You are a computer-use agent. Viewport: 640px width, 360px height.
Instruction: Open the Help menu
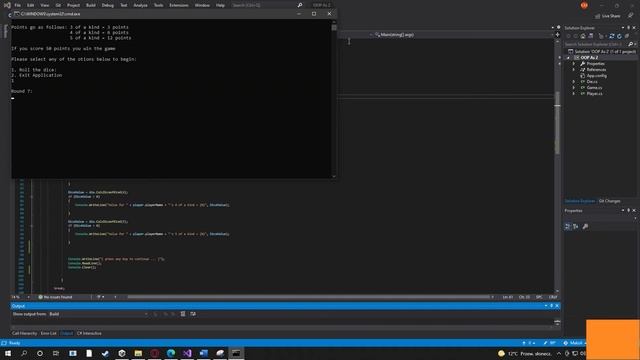(220, 5)
